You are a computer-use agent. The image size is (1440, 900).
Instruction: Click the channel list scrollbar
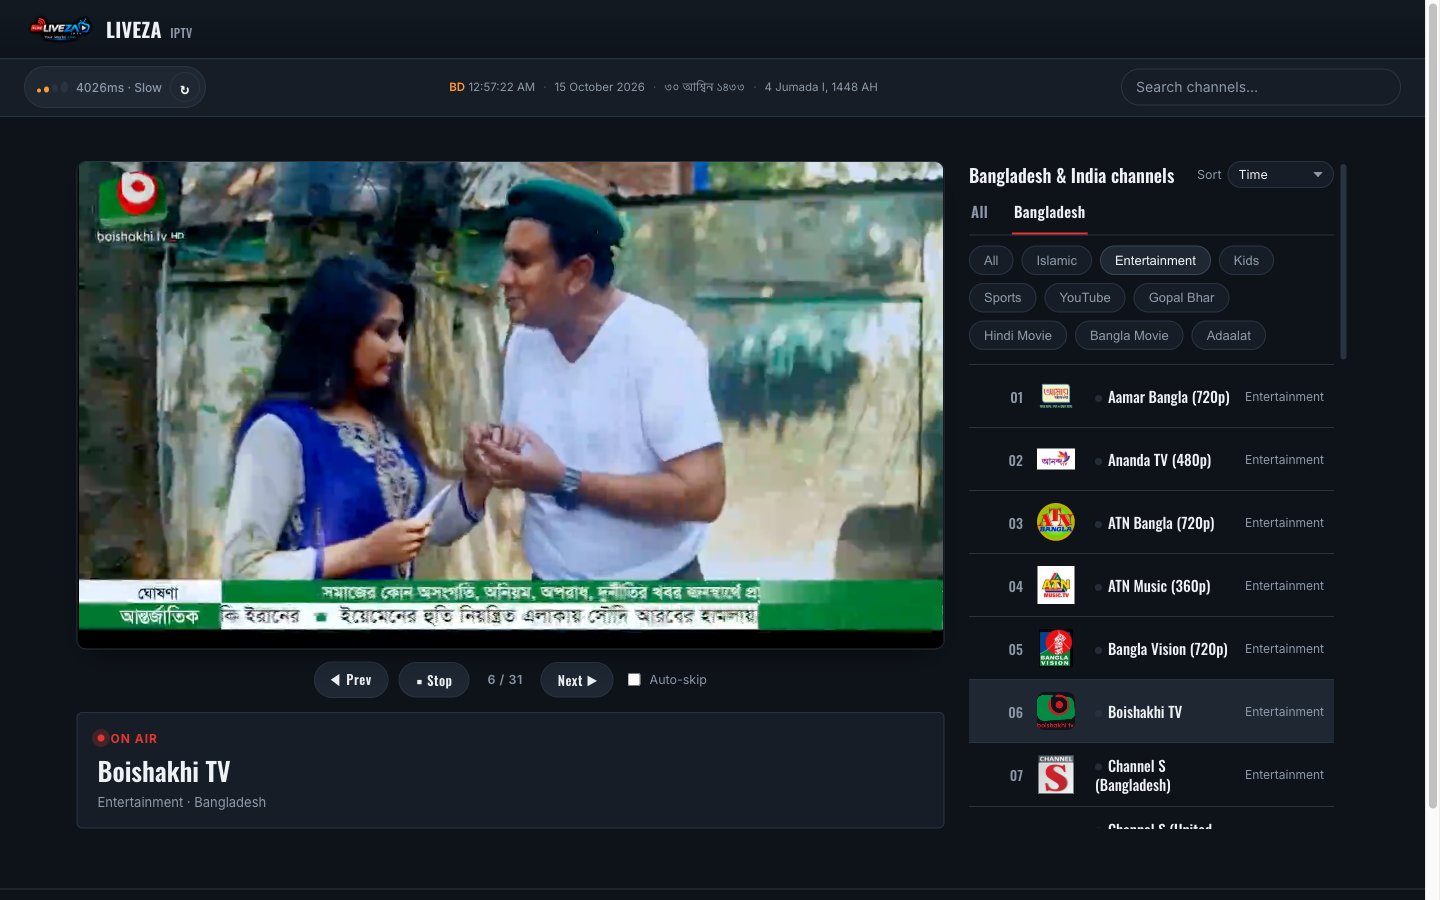click(1343, 262)
